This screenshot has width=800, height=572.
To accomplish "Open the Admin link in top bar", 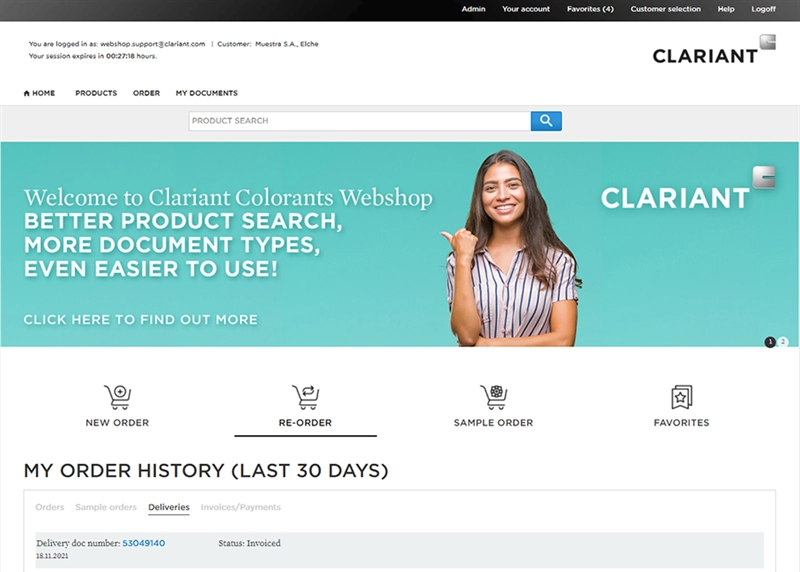I will tap(473, 9).
